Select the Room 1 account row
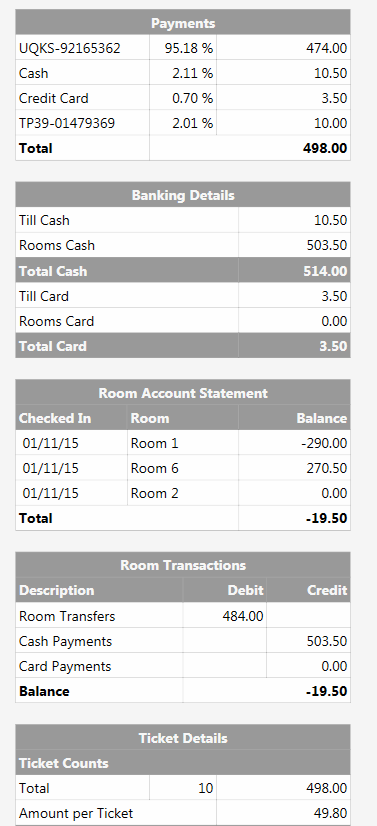 click(183, 443)
